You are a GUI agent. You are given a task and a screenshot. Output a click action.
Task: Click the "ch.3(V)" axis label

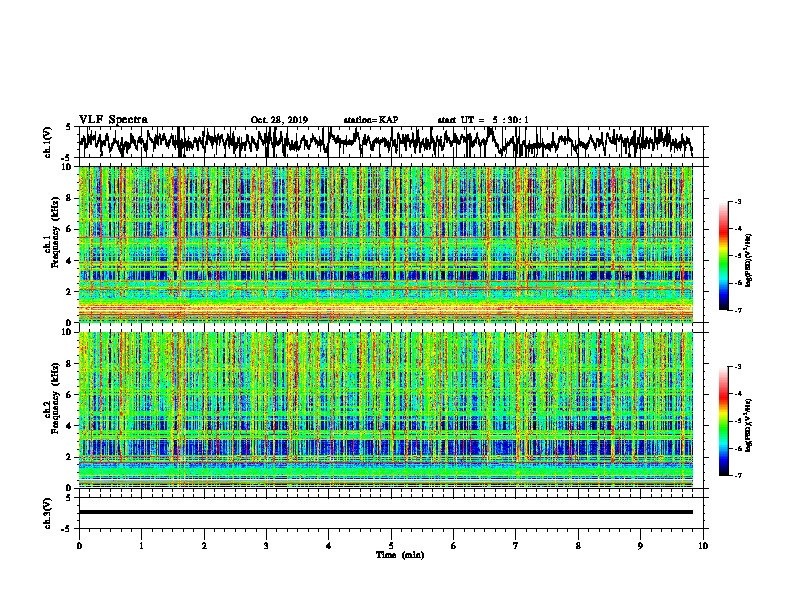[x=47, y=514]
